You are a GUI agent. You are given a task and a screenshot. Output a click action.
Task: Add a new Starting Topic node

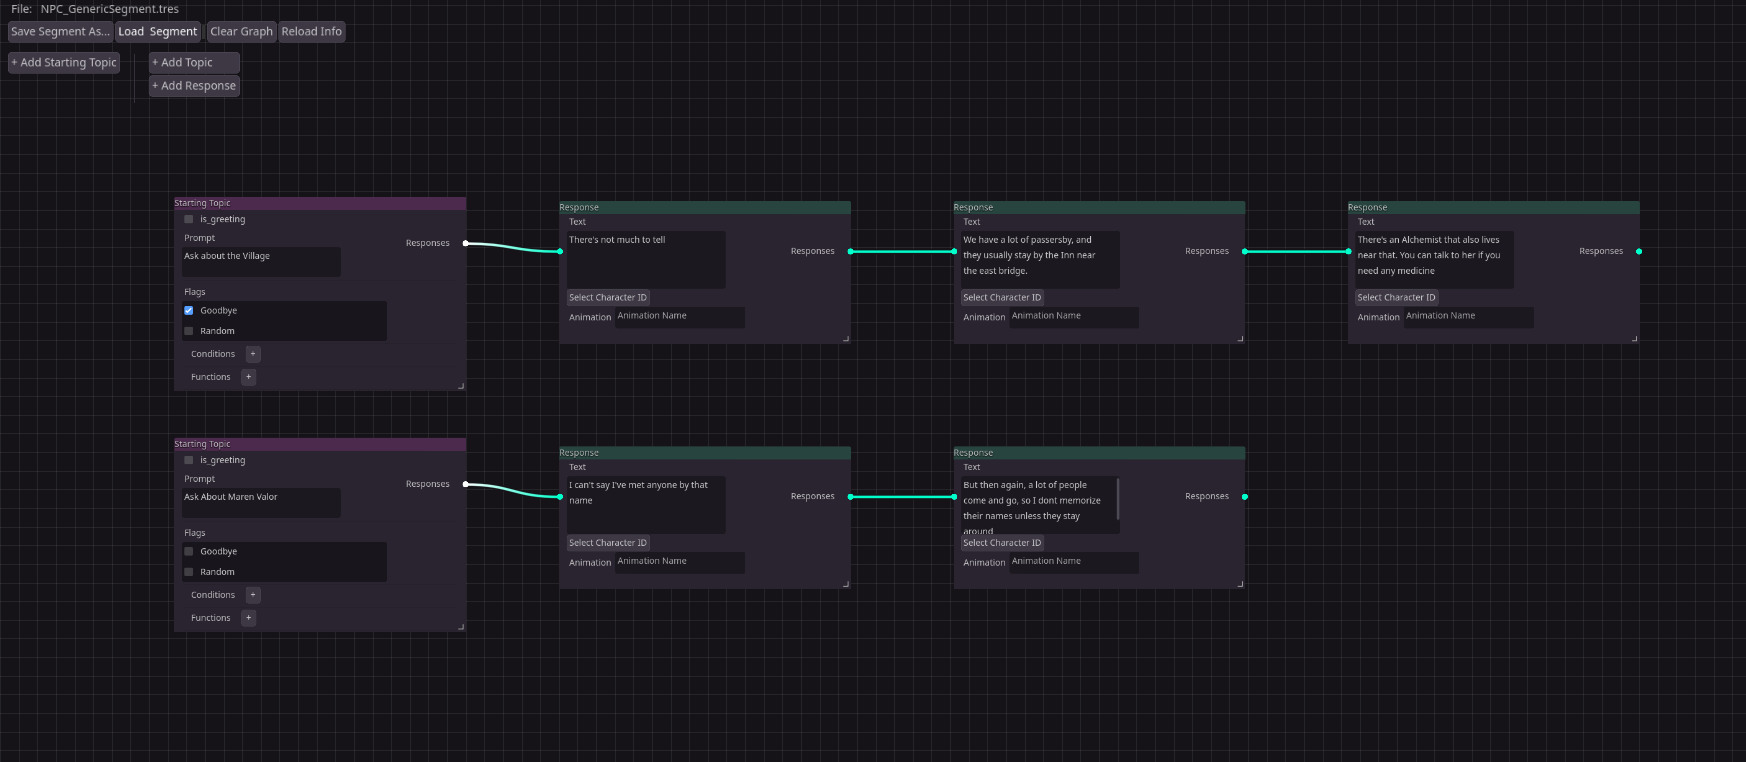coord(64,62)
